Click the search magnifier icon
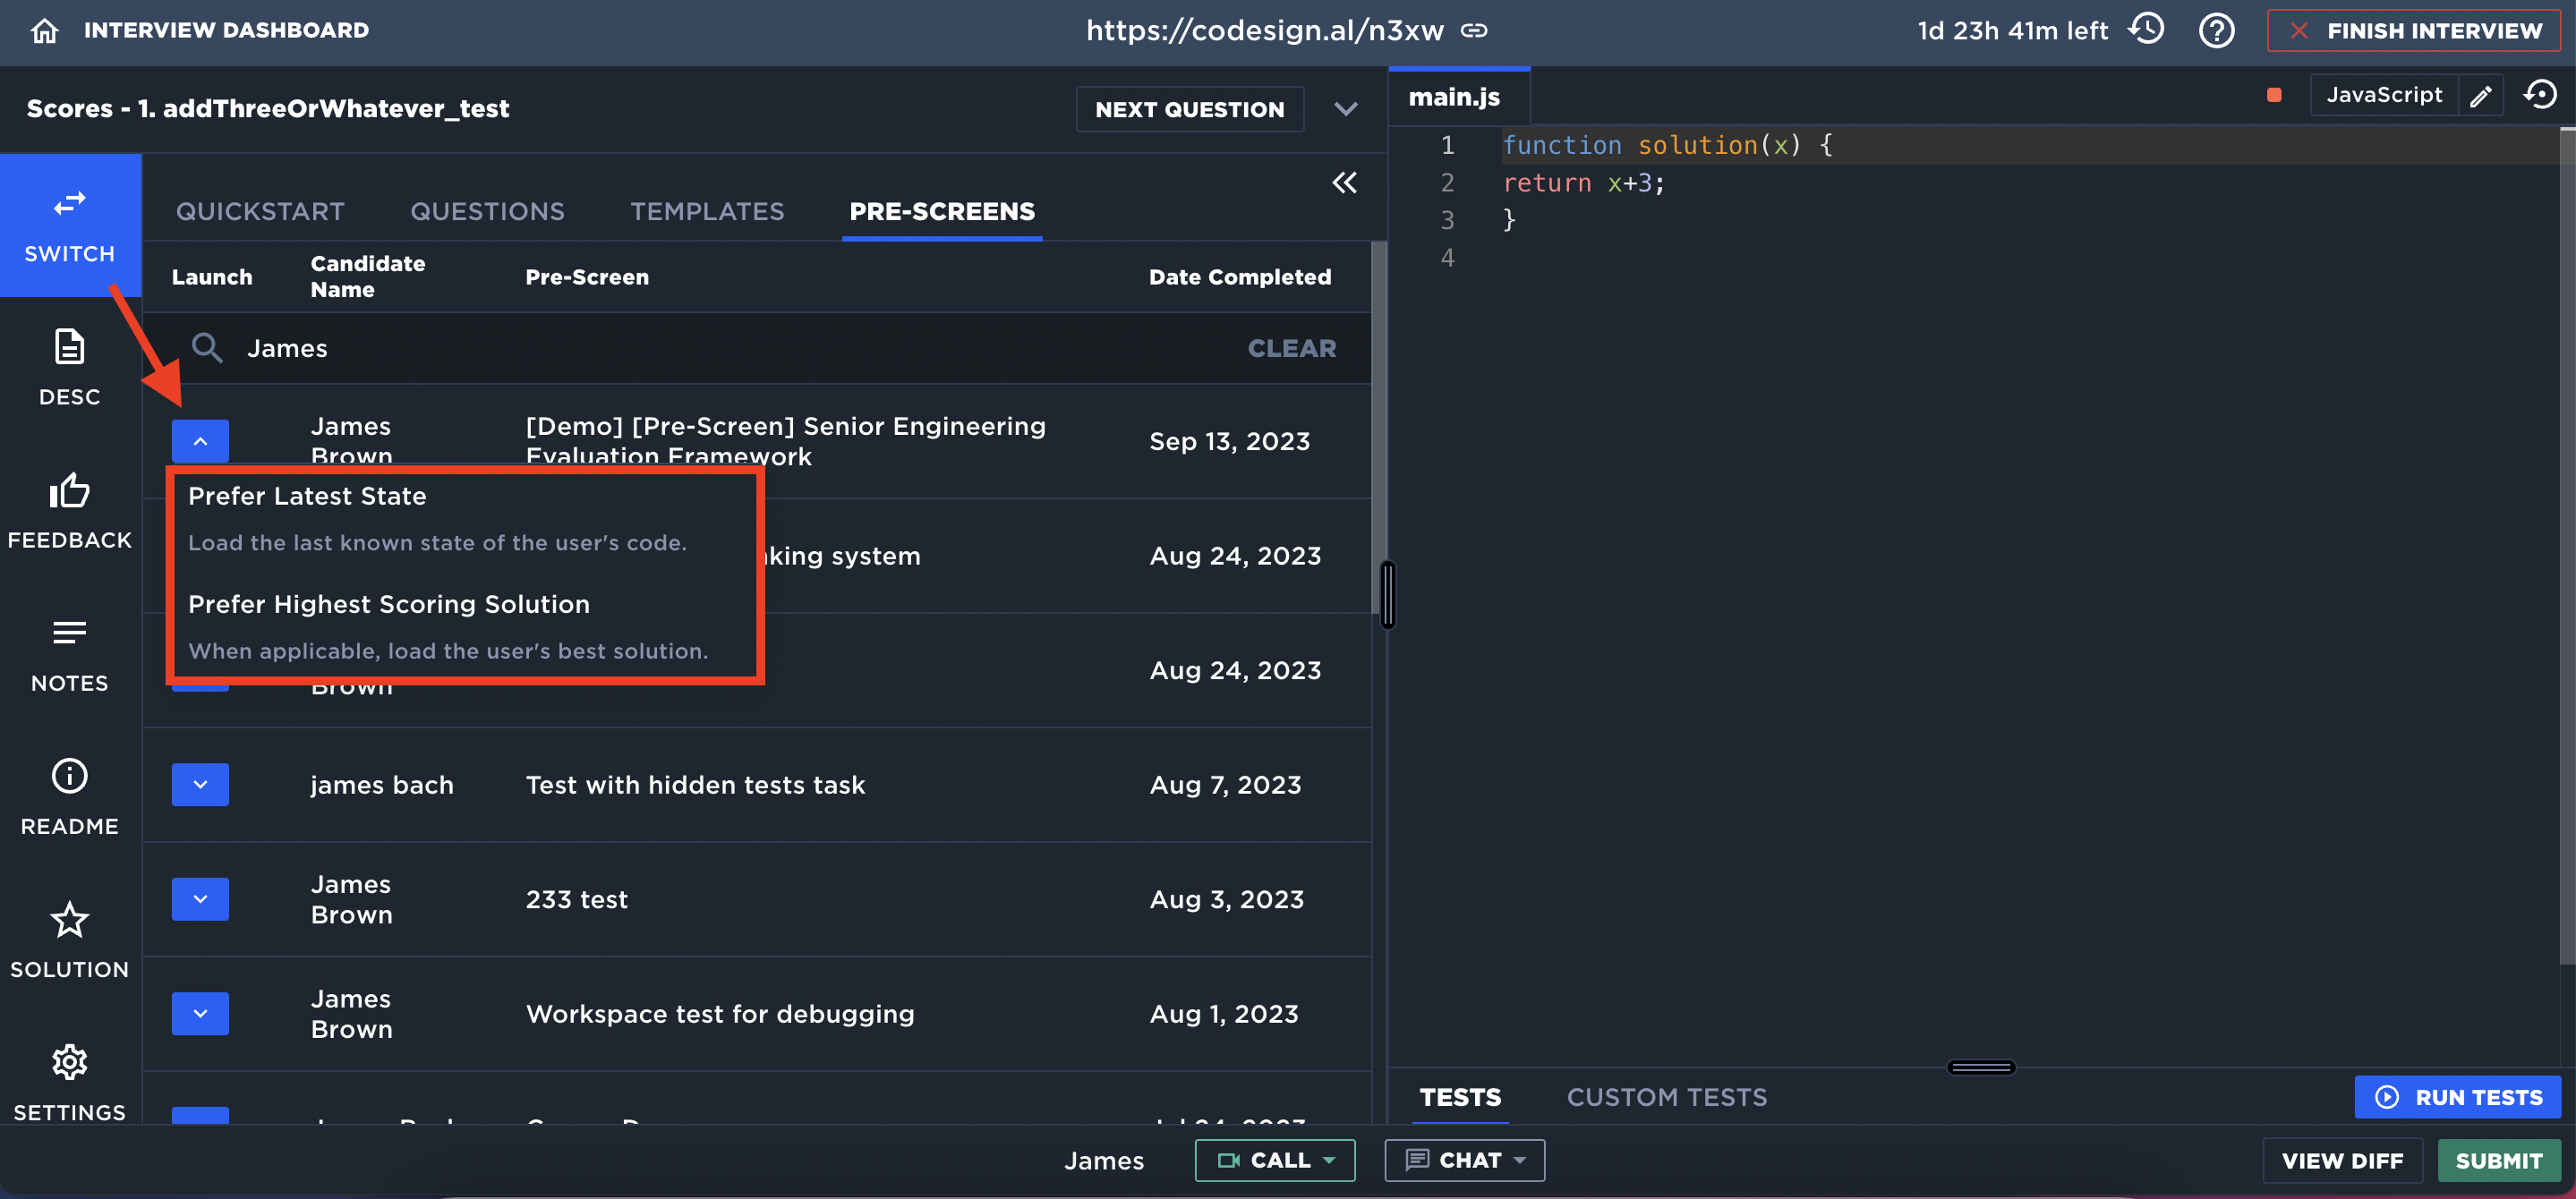 (x=207, y=348)
